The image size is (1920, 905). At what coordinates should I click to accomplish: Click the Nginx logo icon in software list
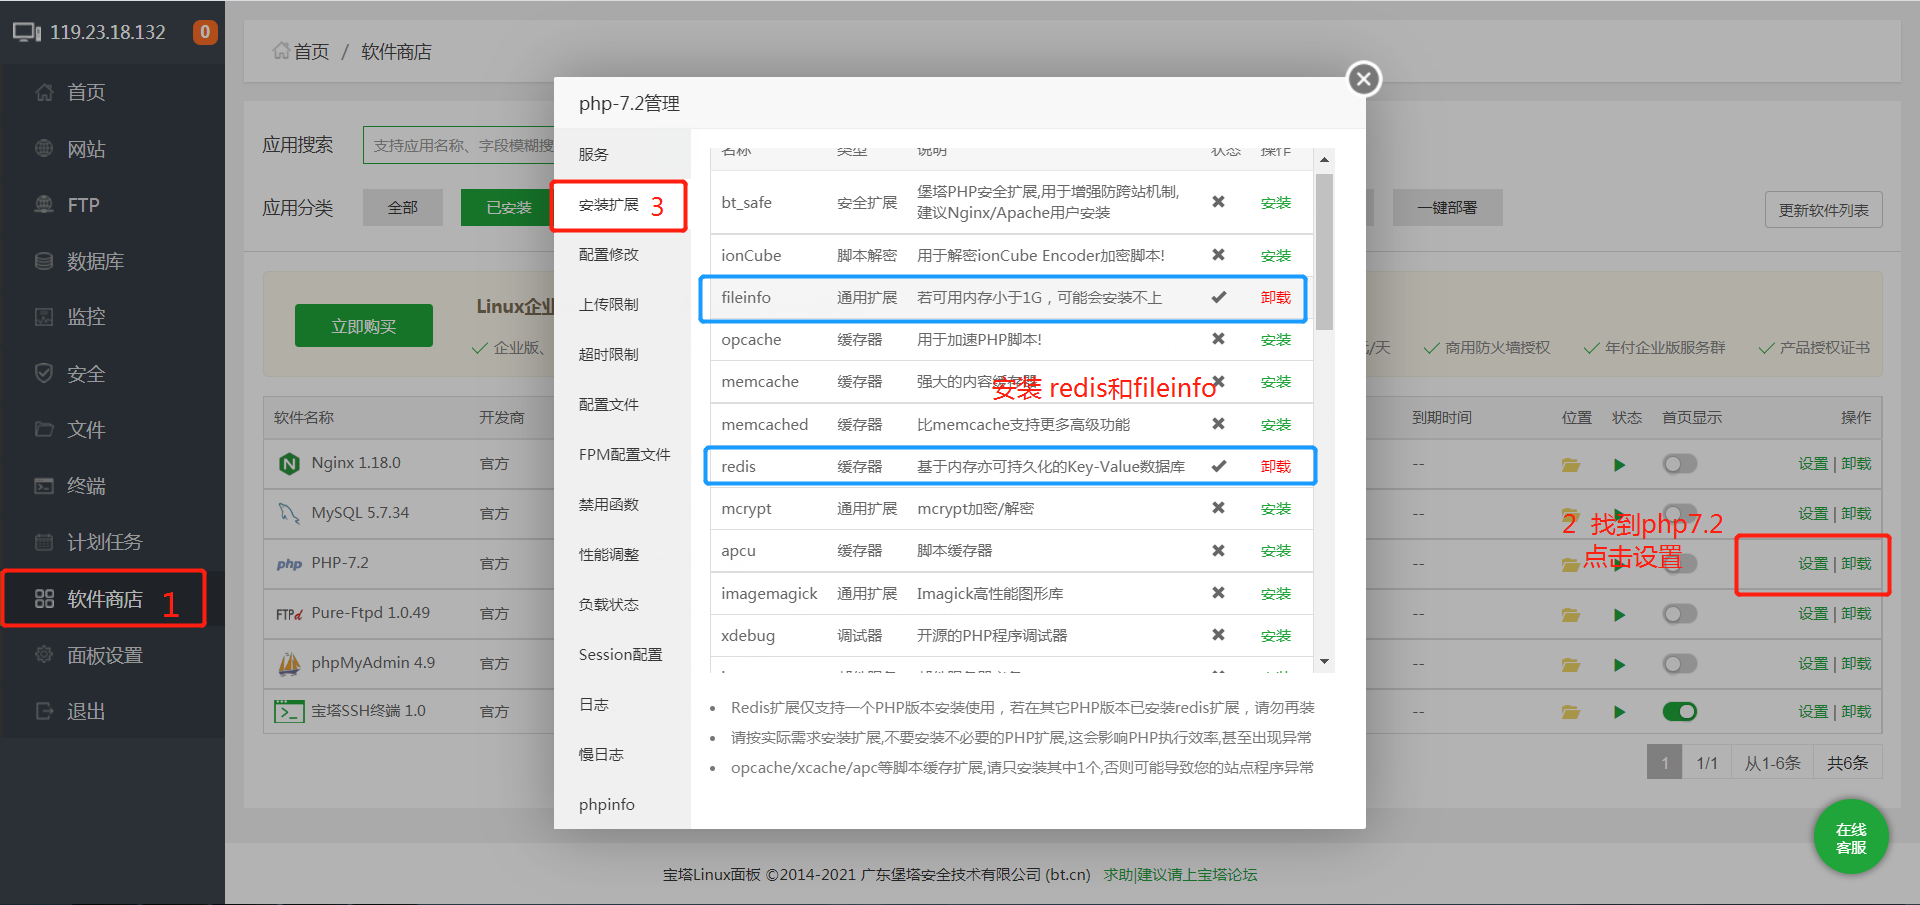click(289, 464)
